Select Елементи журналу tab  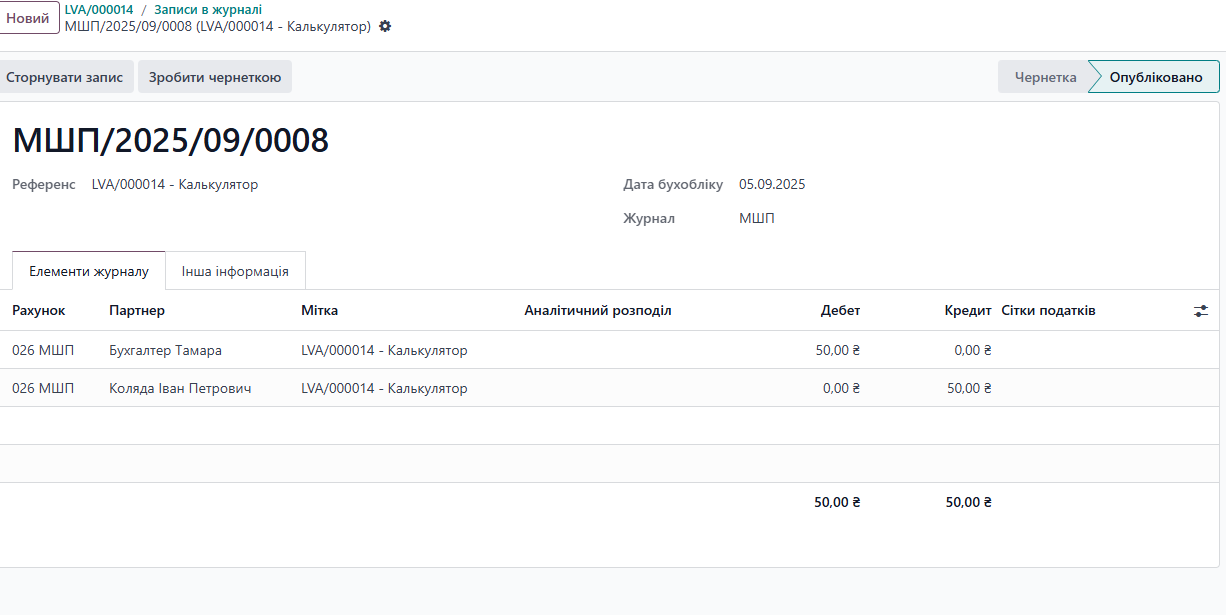[x=89, y=271]
